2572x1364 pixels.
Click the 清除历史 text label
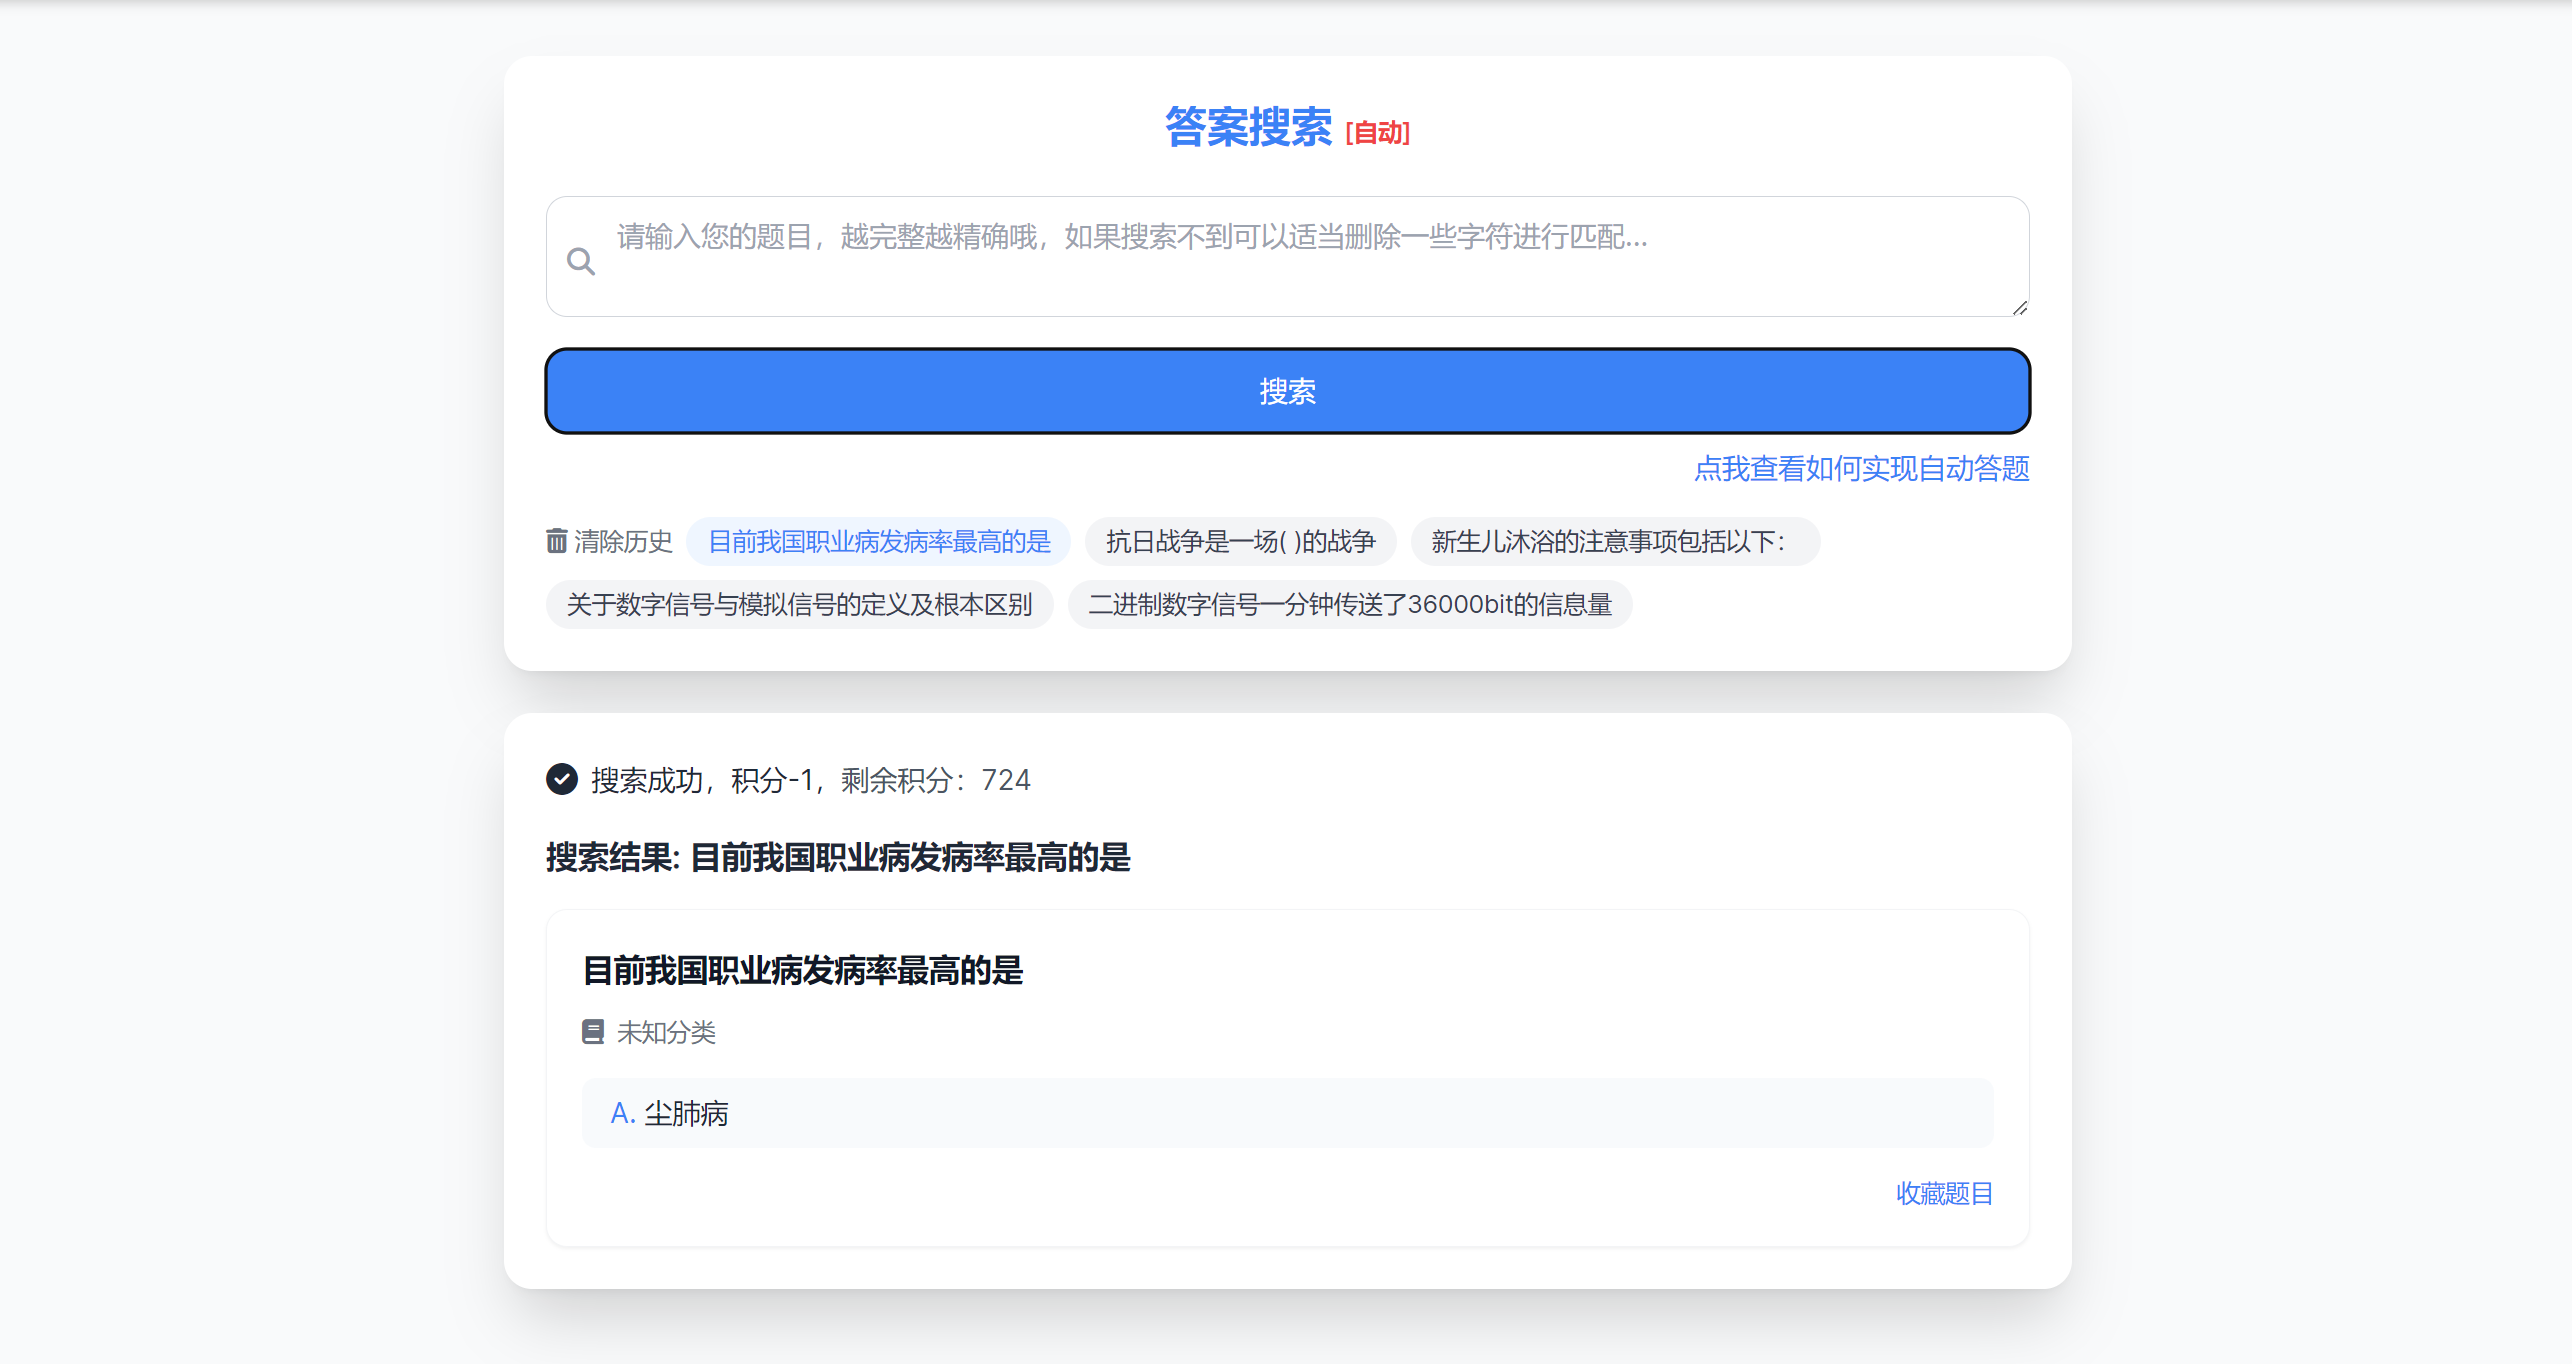pos(623,542)
